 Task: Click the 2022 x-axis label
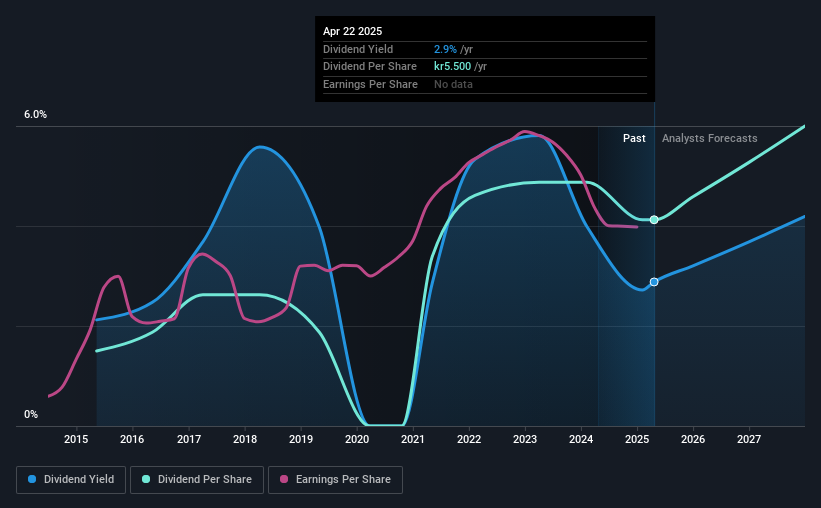click(x=469, y=439)
